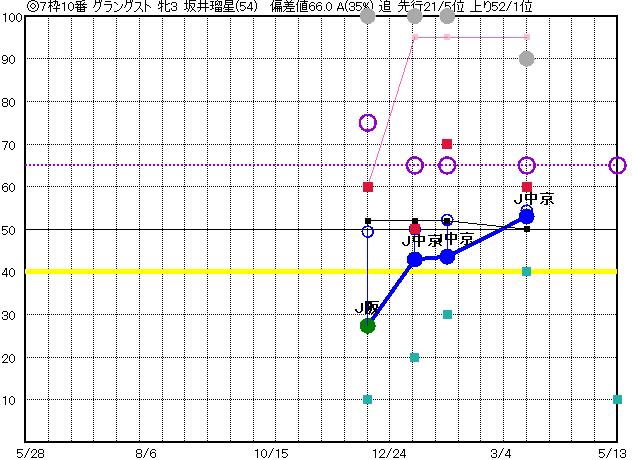Click the teal square at value 30
This screenshot has height=460, width=632.
pyautogui.click(x=447, y=314)
